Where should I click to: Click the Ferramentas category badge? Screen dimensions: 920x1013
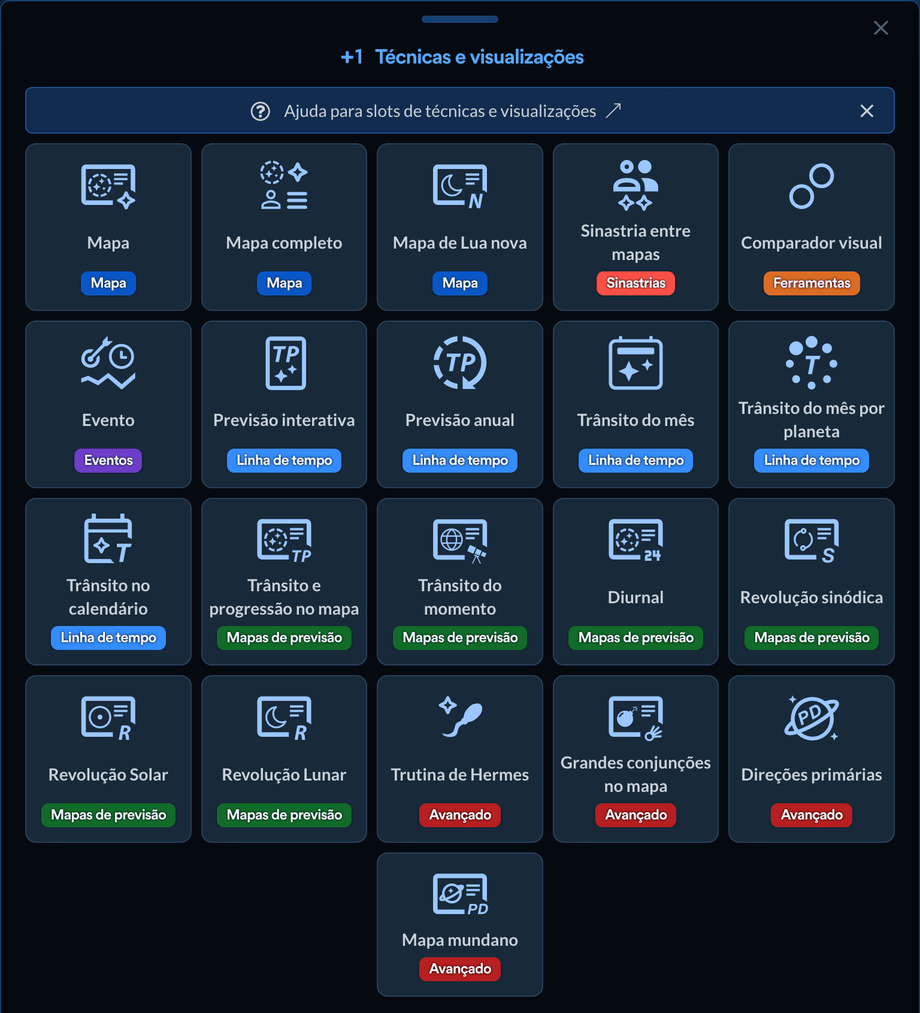pyautogui.click(x=811, y=283)
